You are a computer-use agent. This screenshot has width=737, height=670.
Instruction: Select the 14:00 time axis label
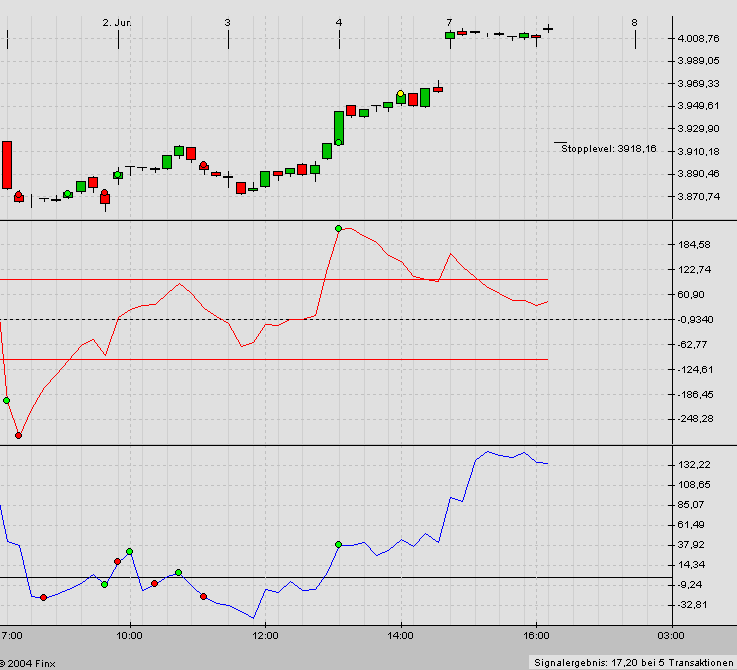400,634
